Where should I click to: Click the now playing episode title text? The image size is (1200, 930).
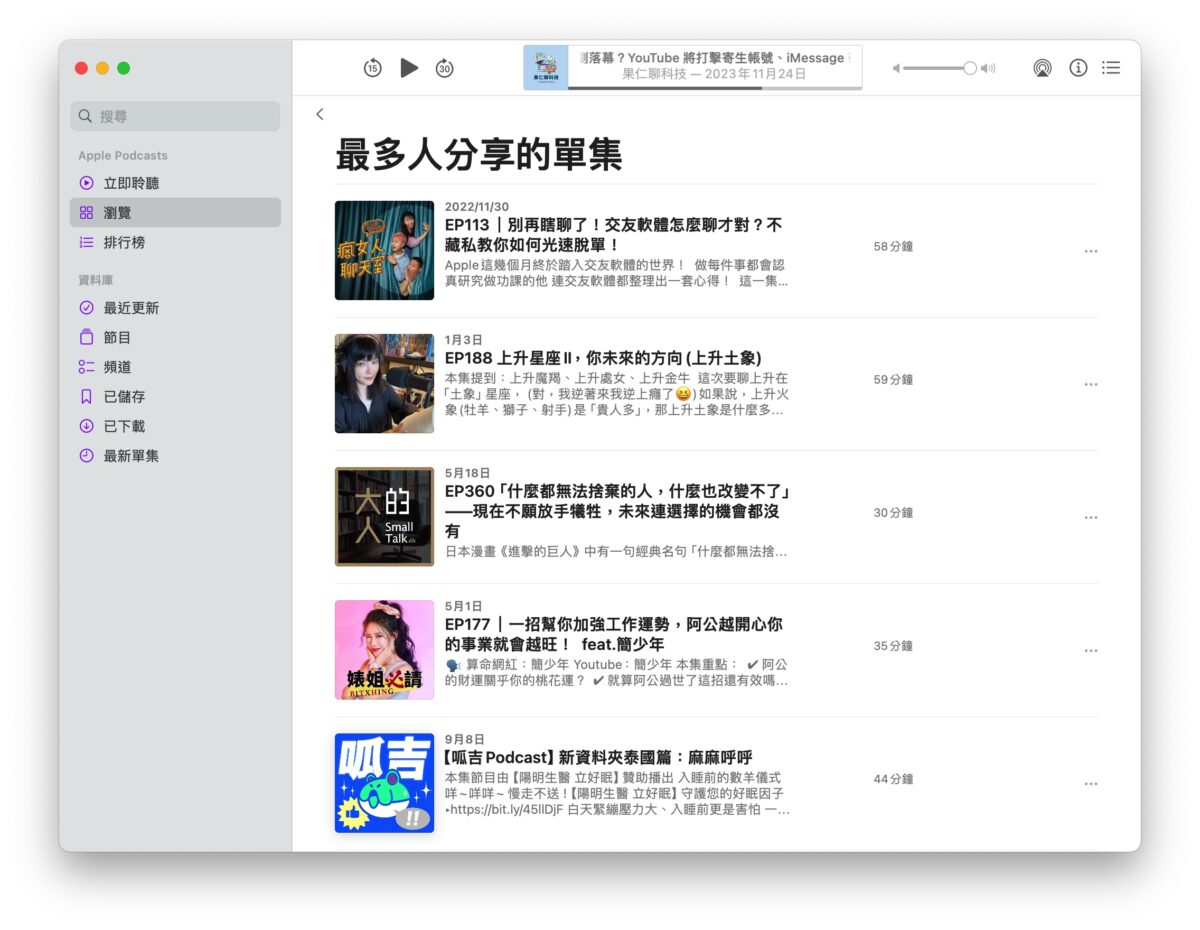(714, 58)
